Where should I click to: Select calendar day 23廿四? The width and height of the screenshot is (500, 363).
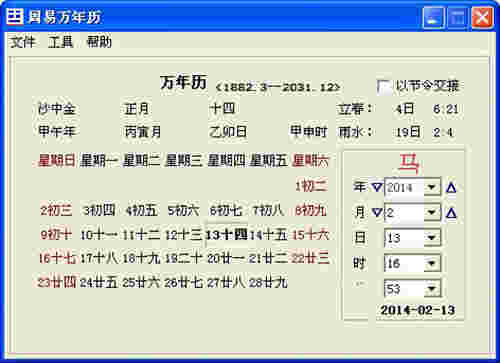point(57,283)
